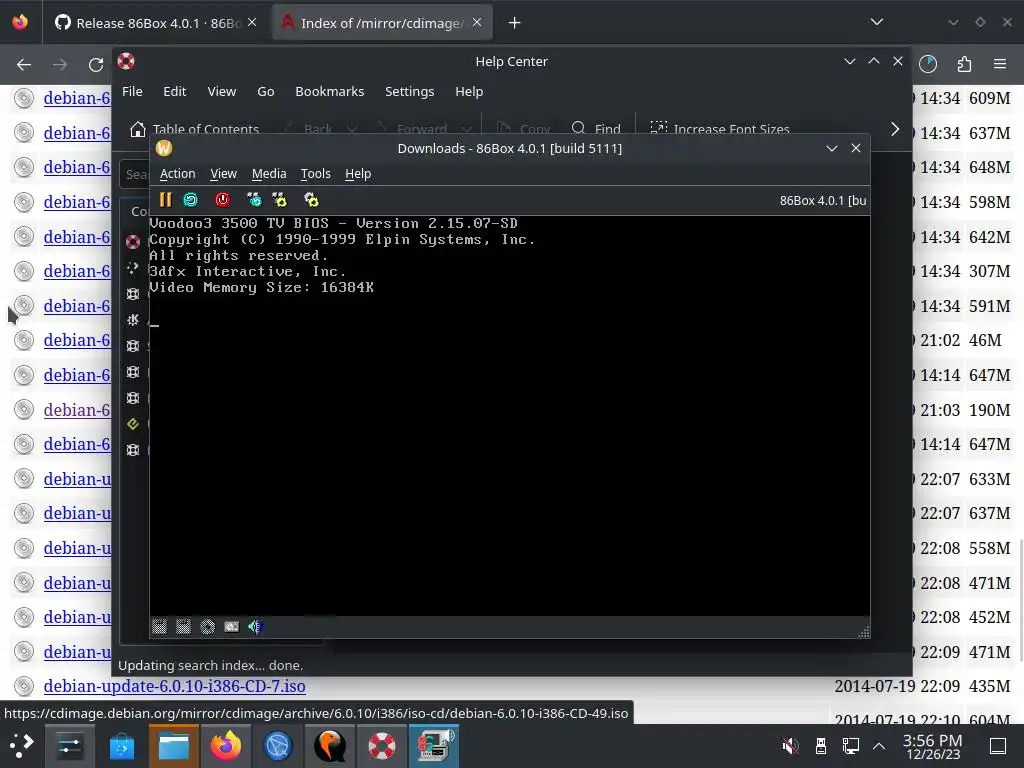Click 86Box window title icon
Screen dimensions: 1024x768
tap(164, 148)
